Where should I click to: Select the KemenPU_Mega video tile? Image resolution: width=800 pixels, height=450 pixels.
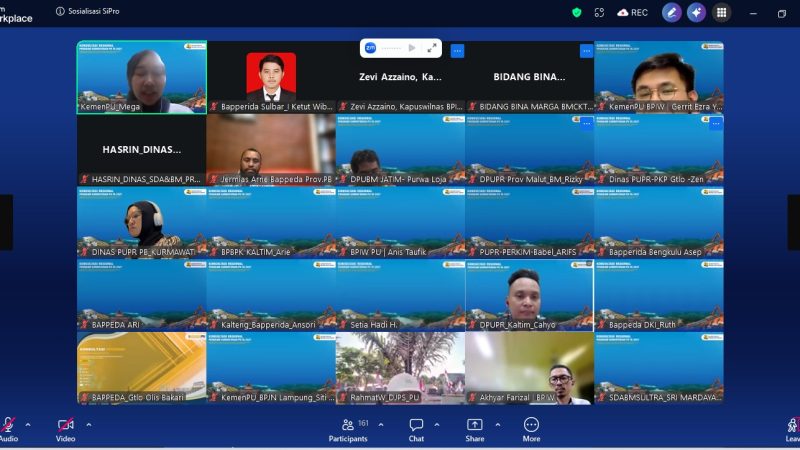coord(142,77)
